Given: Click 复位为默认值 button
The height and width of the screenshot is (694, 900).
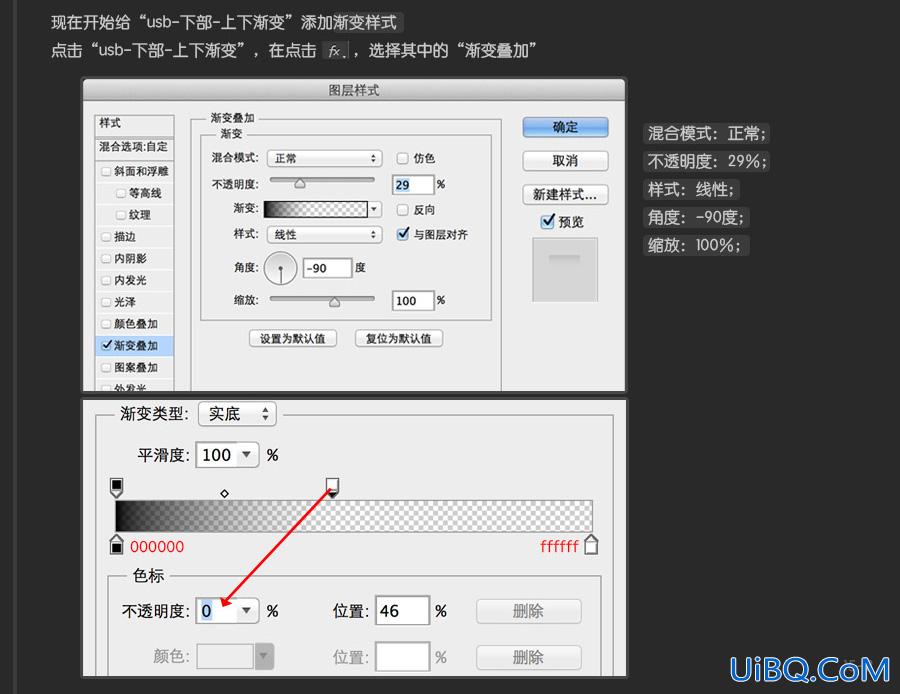Looking at the screenshot, I should click(x=399, y=339).
